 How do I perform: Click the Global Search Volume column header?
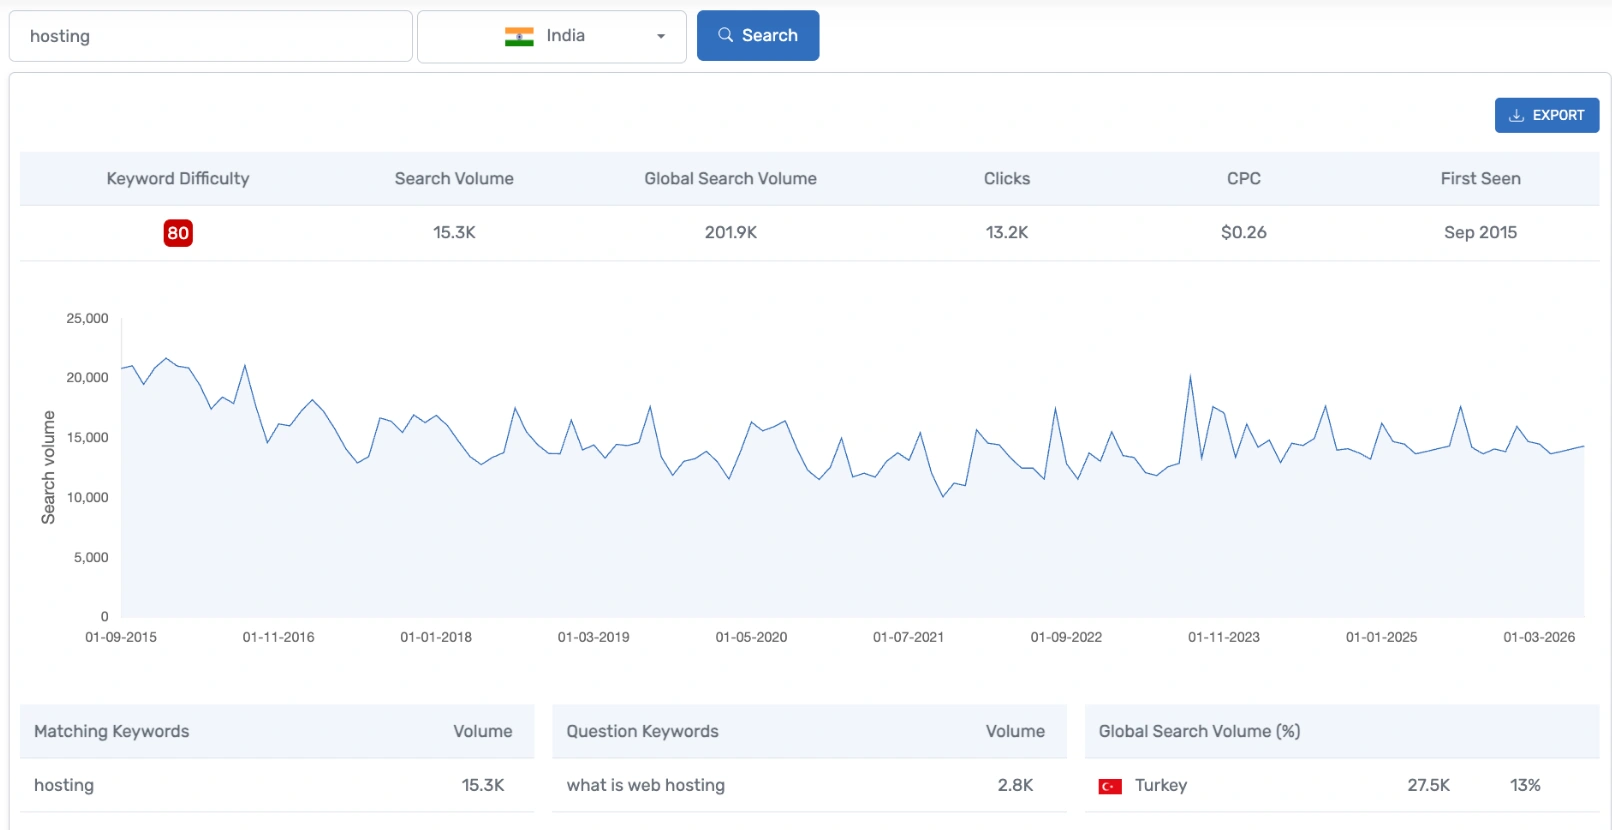(731, 178)
